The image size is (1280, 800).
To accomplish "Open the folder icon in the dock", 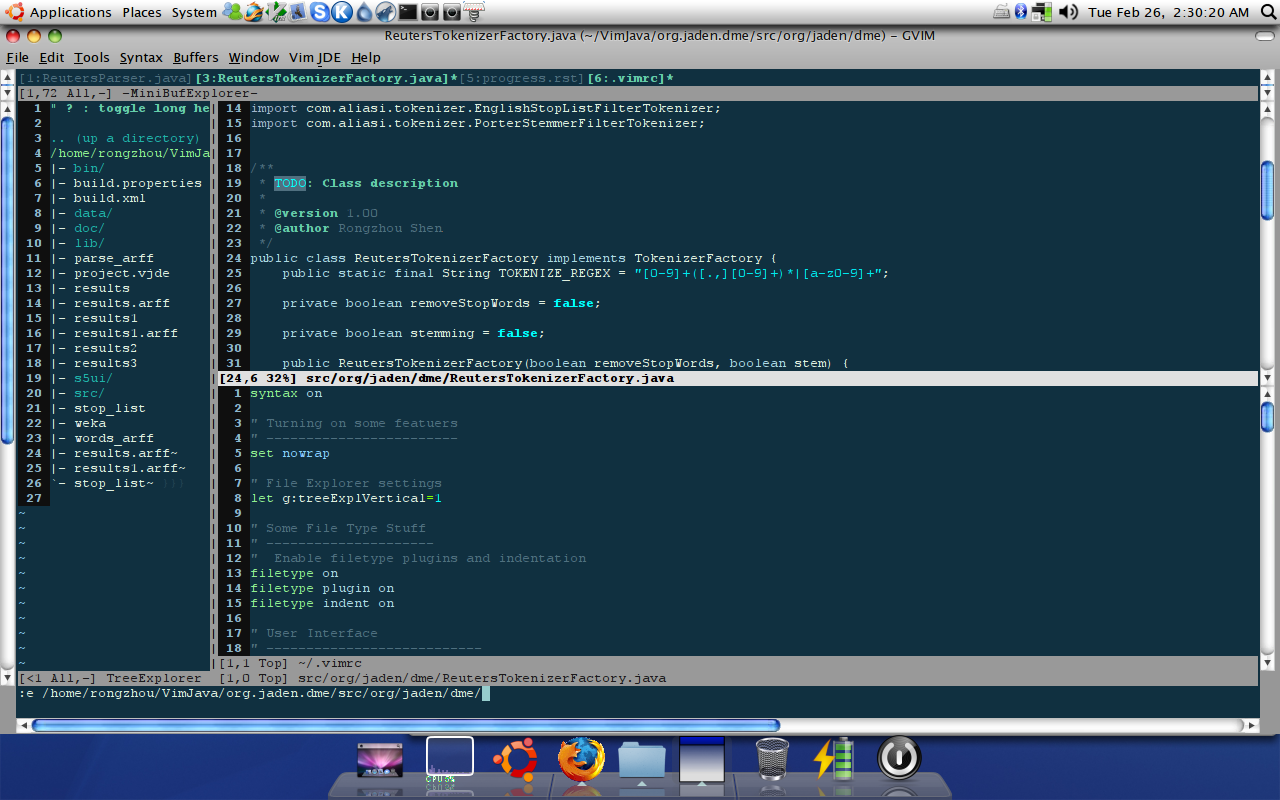I will [642, 759].
